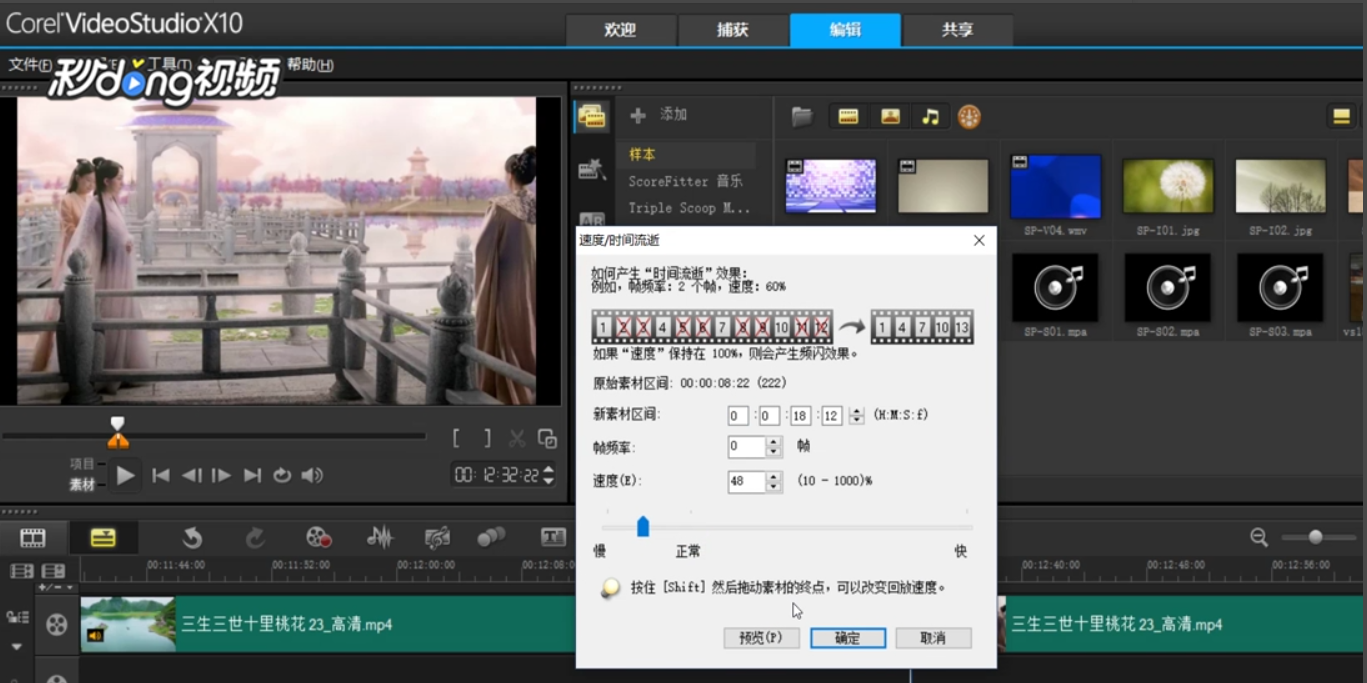Adjust the timeline zoom slider
Screen dimensions: 1367x683
pyautogui.click(x=1316, y=537)
